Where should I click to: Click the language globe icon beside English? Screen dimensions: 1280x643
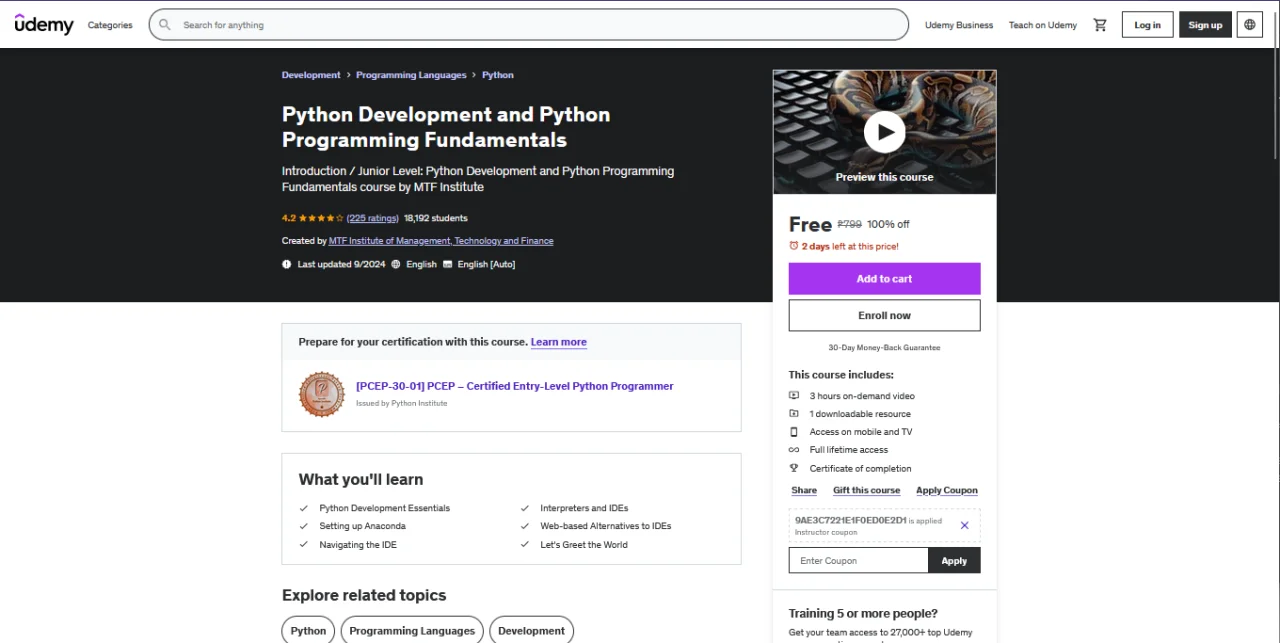pyautogui.click(x=396, y=264)
